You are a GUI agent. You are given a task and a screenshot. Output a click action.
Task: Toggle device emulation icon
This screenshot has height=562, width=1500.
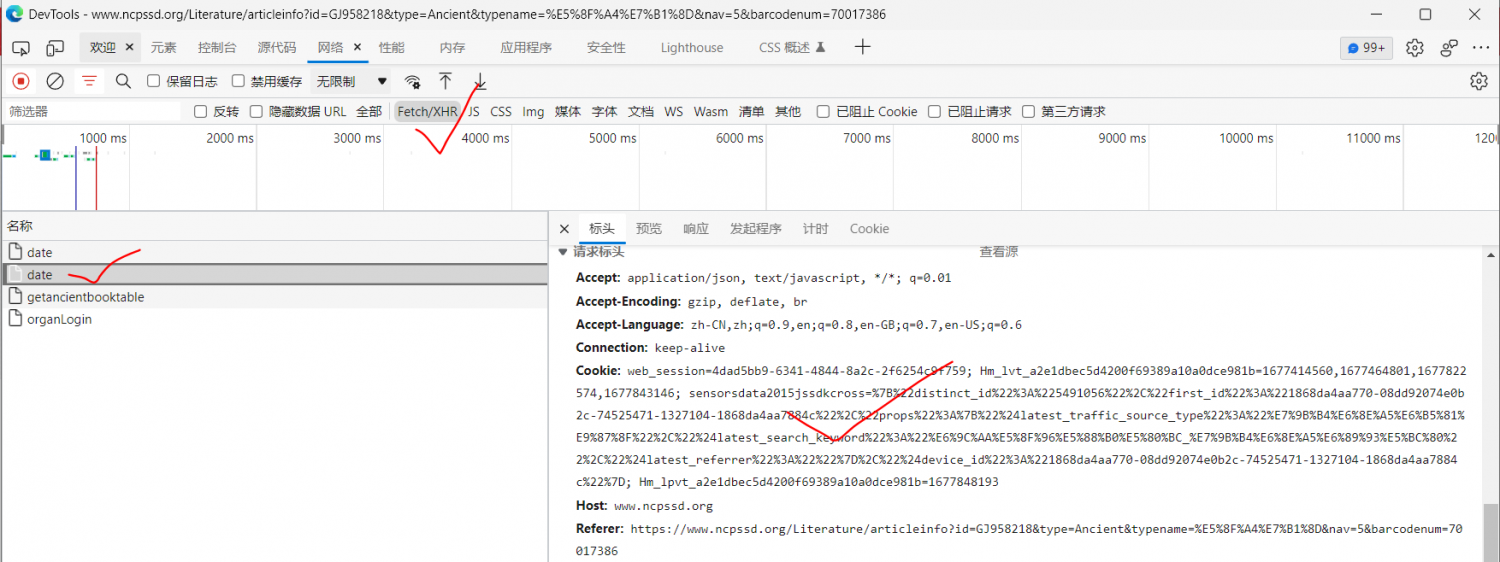tap(55, 48)
